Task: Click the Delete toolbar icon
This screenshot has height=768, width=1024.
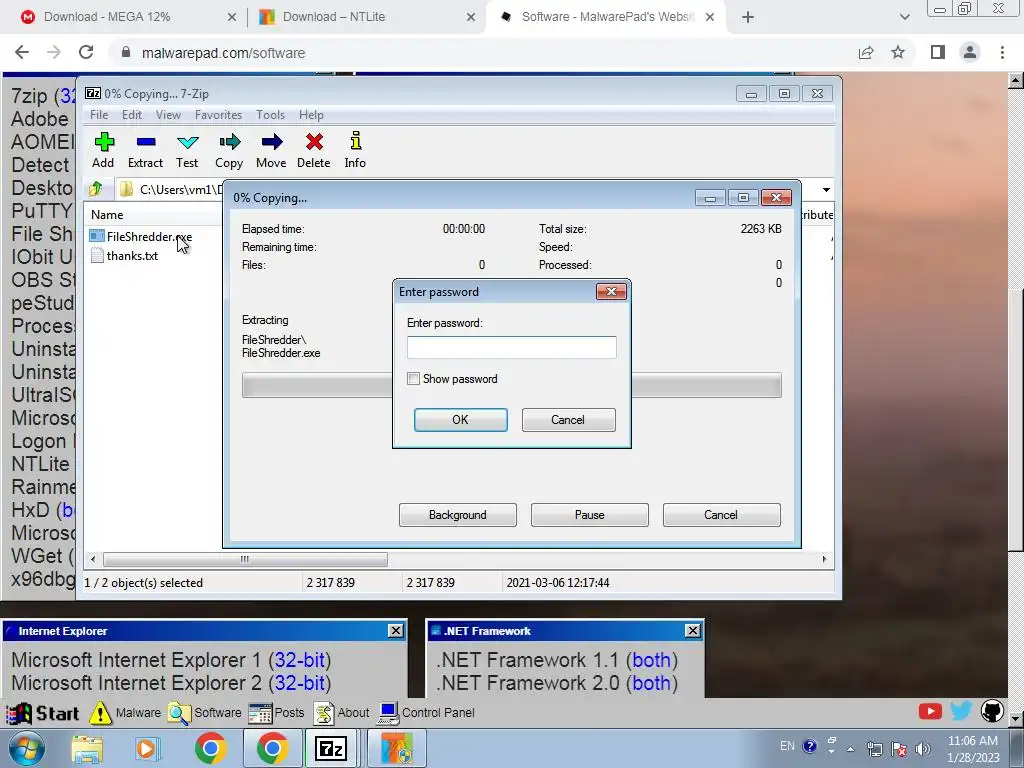Action: pos(313,150)
